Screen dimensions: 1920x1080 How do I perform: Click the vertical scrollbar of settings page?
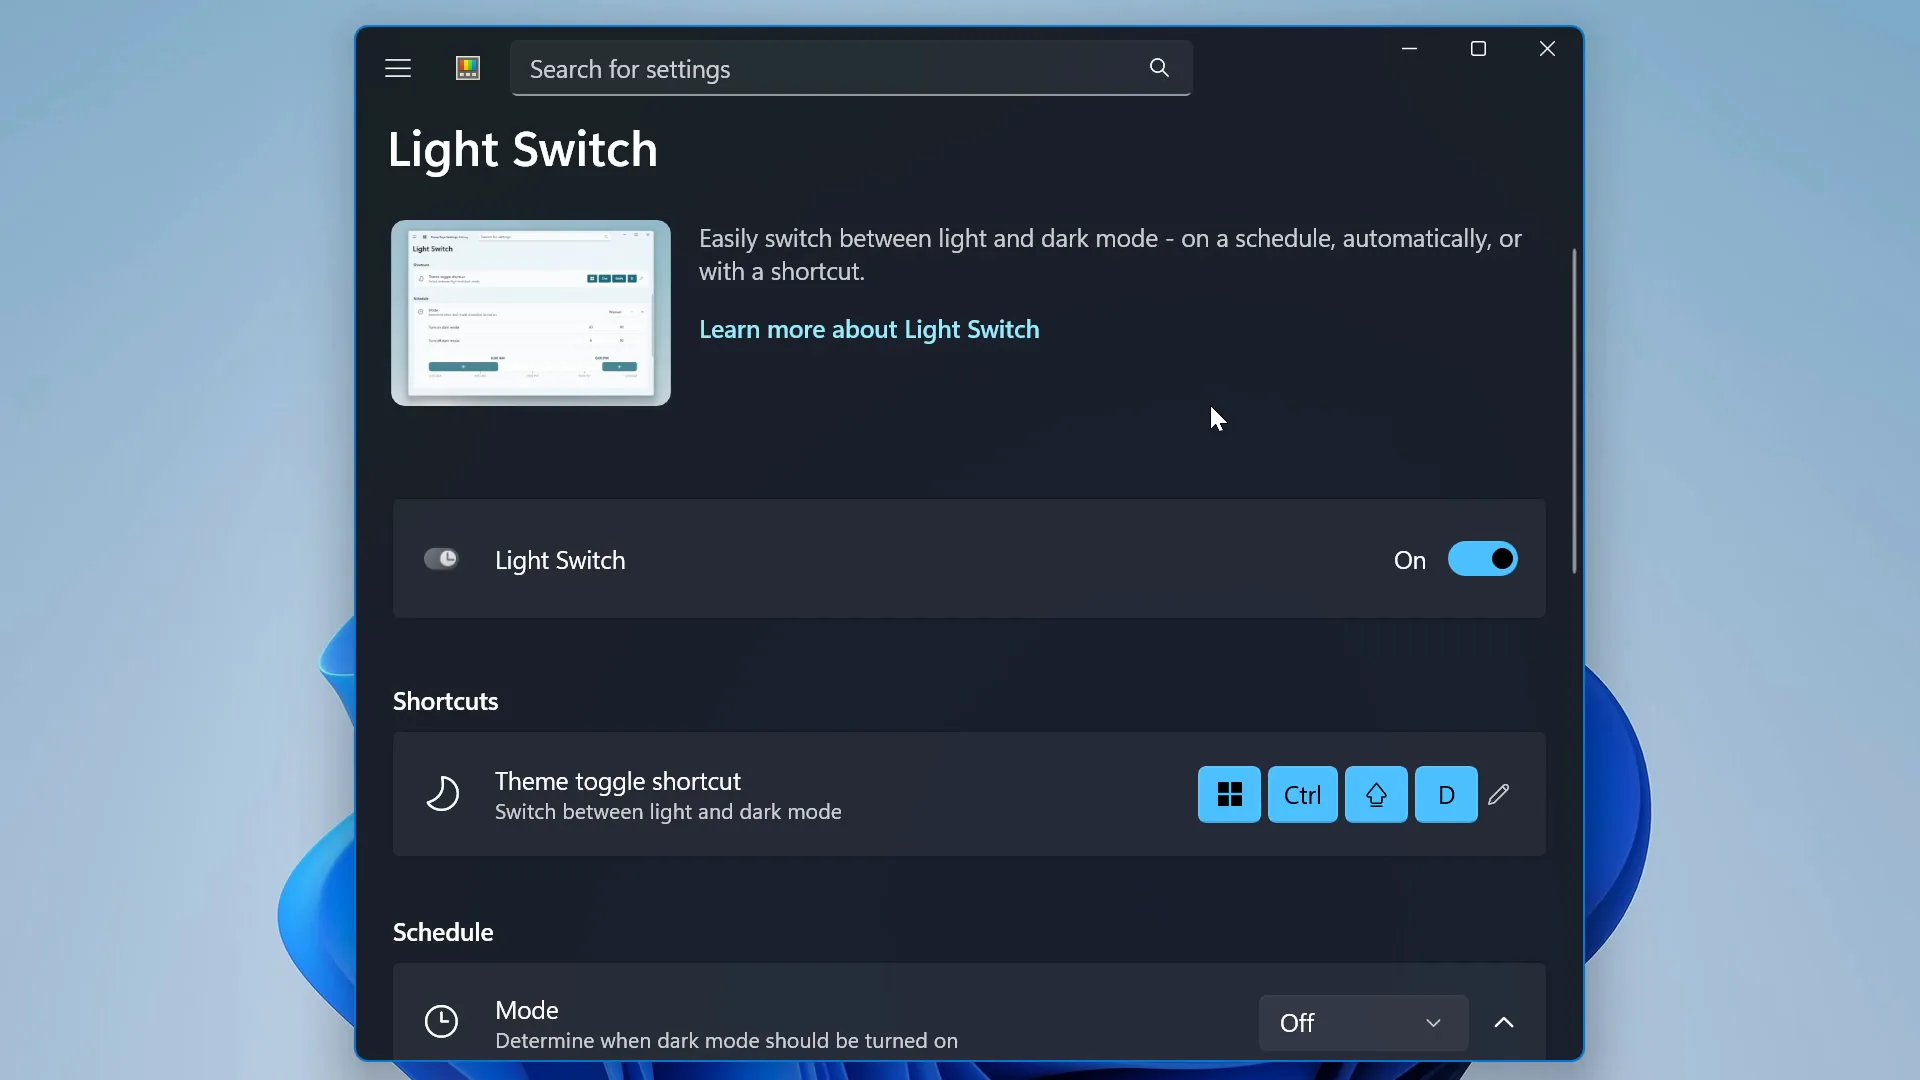tap(1574, 410)
